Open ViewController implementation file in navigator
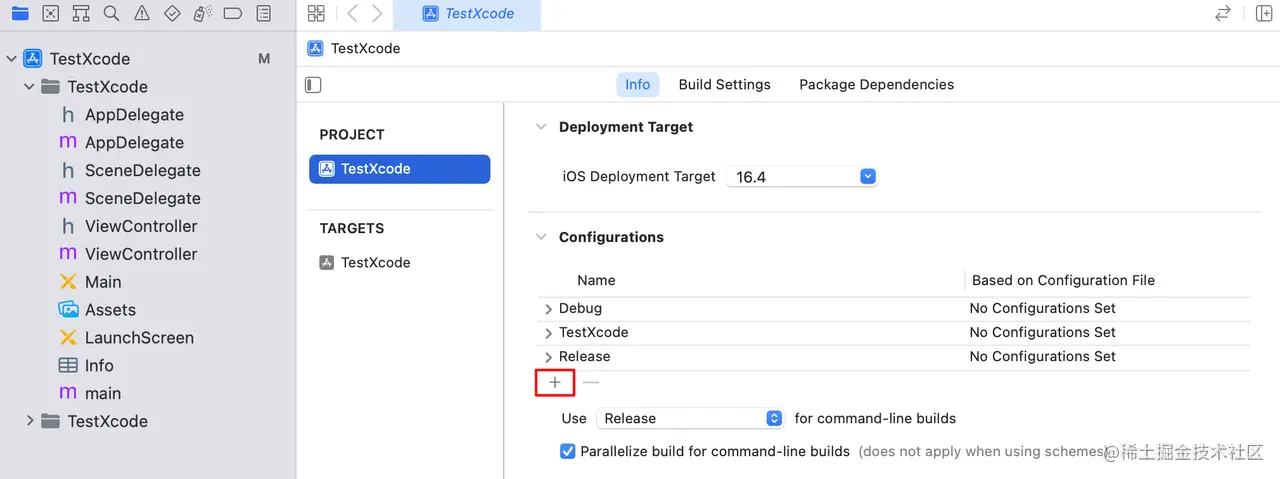The image size is (1280, 479). click(140, 254)
